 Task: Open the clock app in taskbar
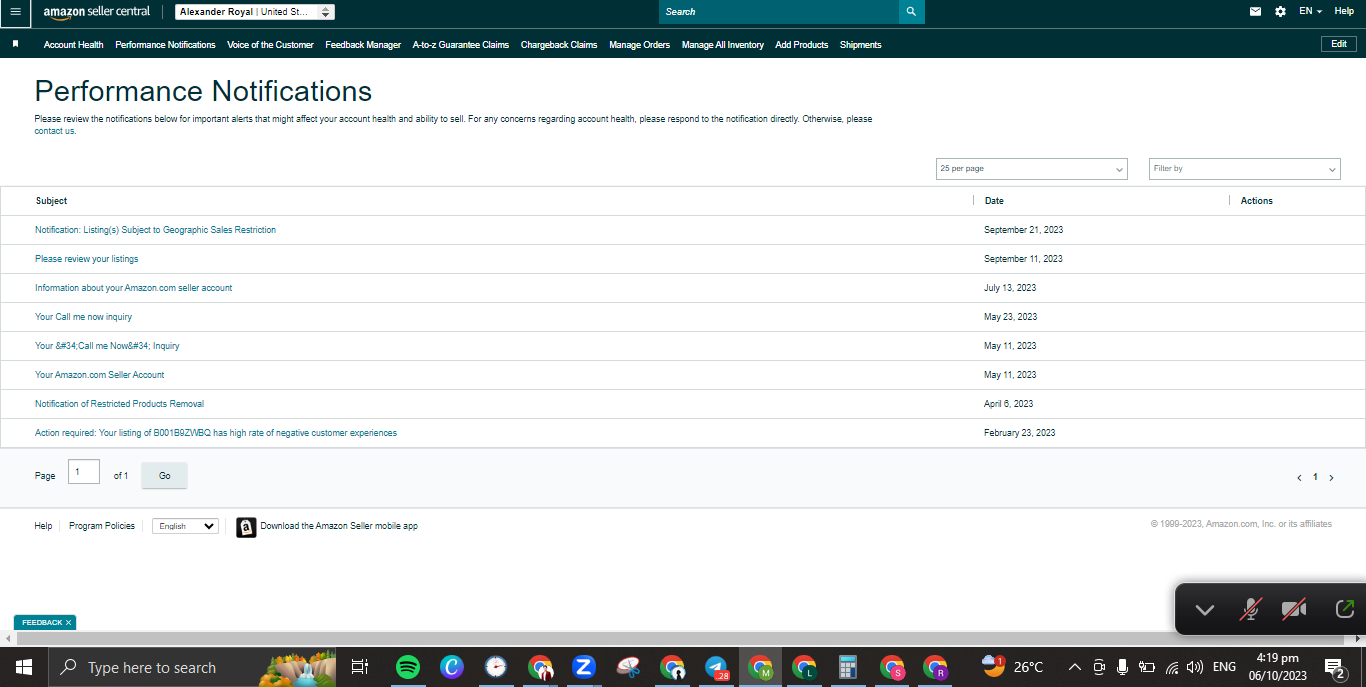pos(496,667)
